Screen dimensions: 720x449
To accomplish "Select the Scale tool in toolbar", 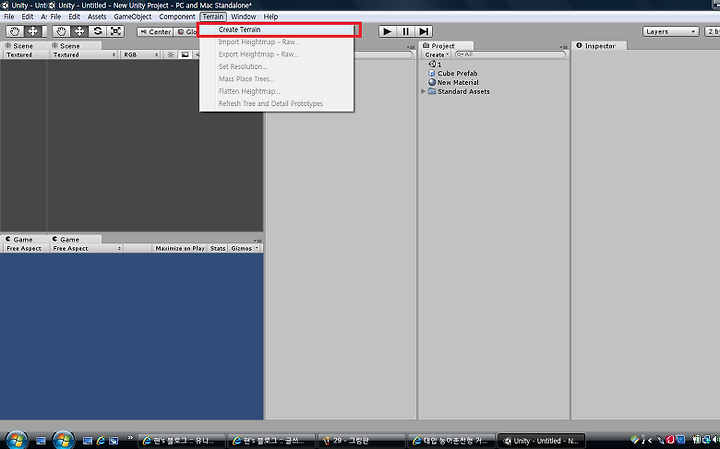I will [115, 31].
